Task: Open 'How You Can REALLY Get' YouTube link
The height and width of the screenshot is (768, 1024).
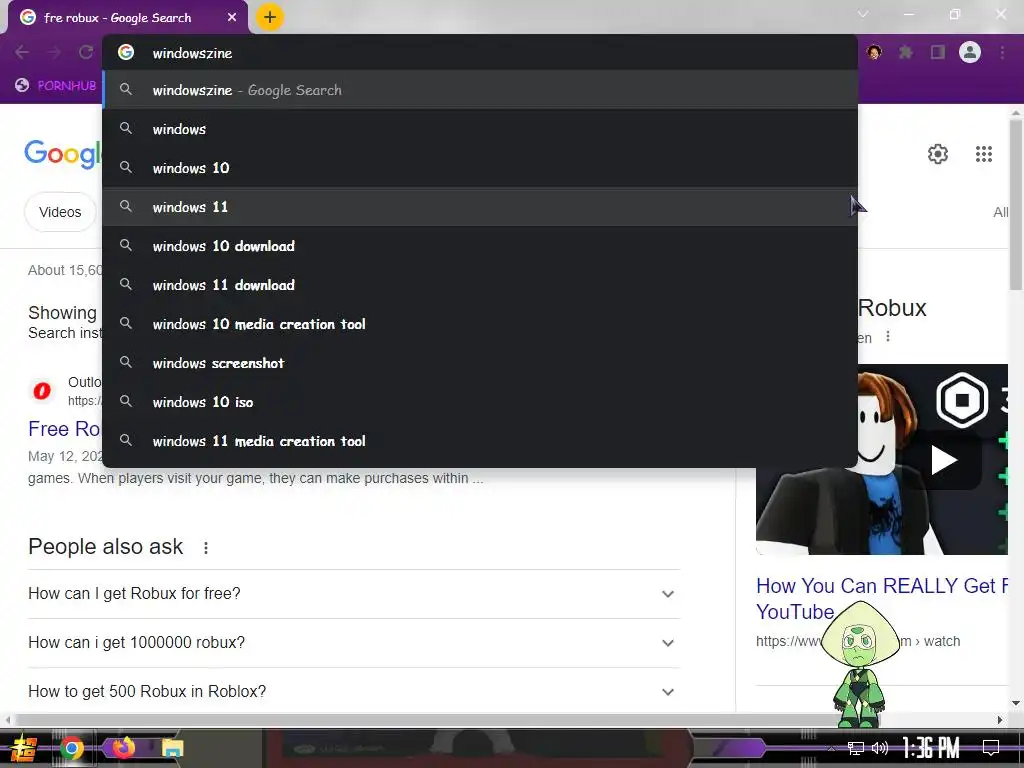Action: (x=882, y=599)
